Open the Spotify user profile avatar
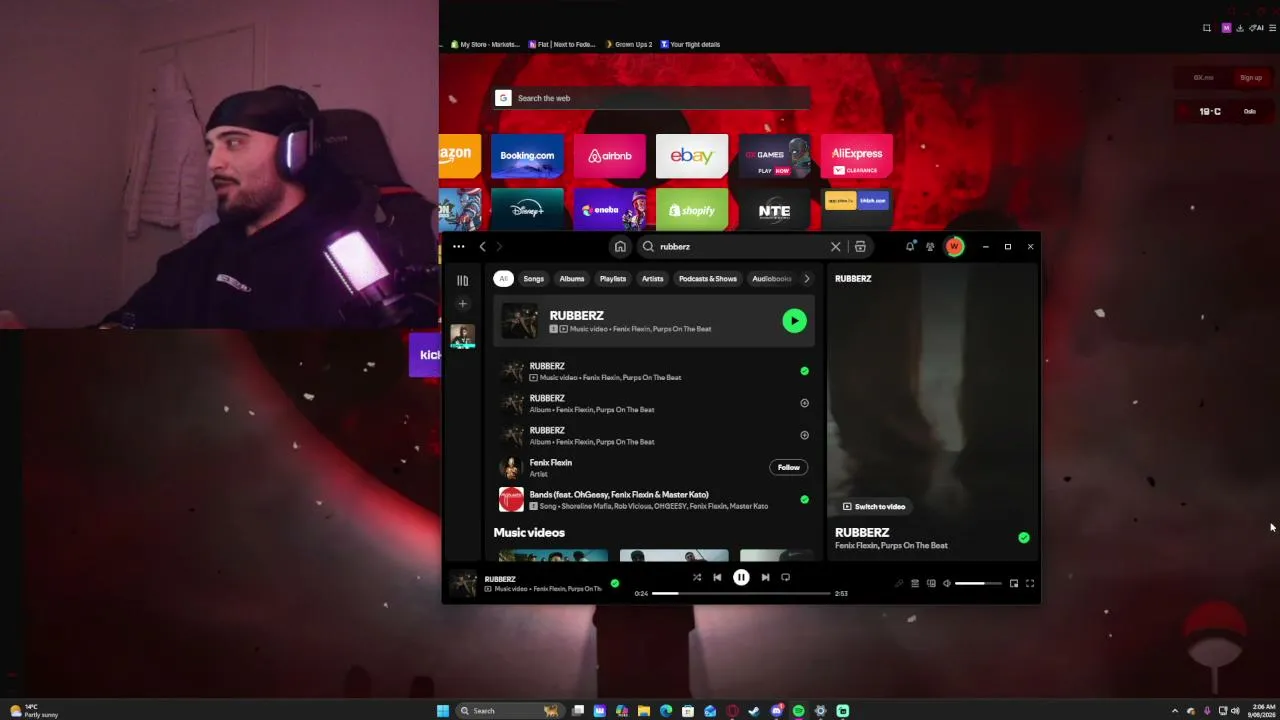 pos(954,247)
